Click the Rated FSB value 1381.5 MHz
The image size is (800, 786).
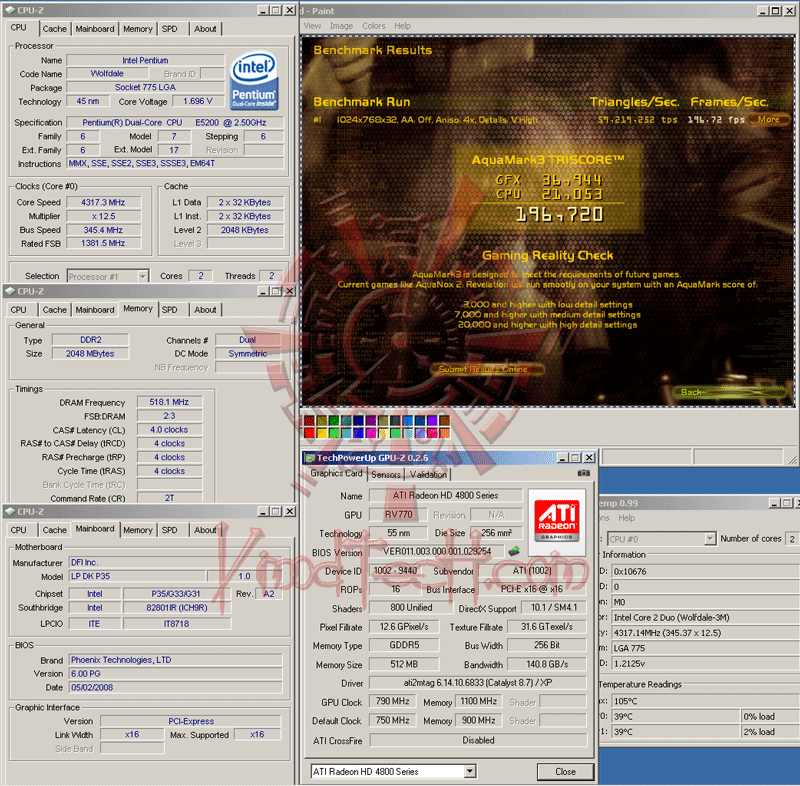(103, 243)
